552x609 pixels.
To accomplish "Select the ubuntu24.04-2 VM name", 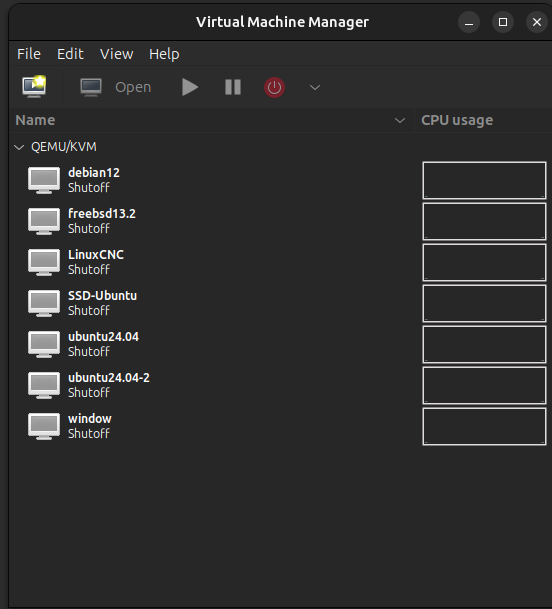I will pos(109,378).
